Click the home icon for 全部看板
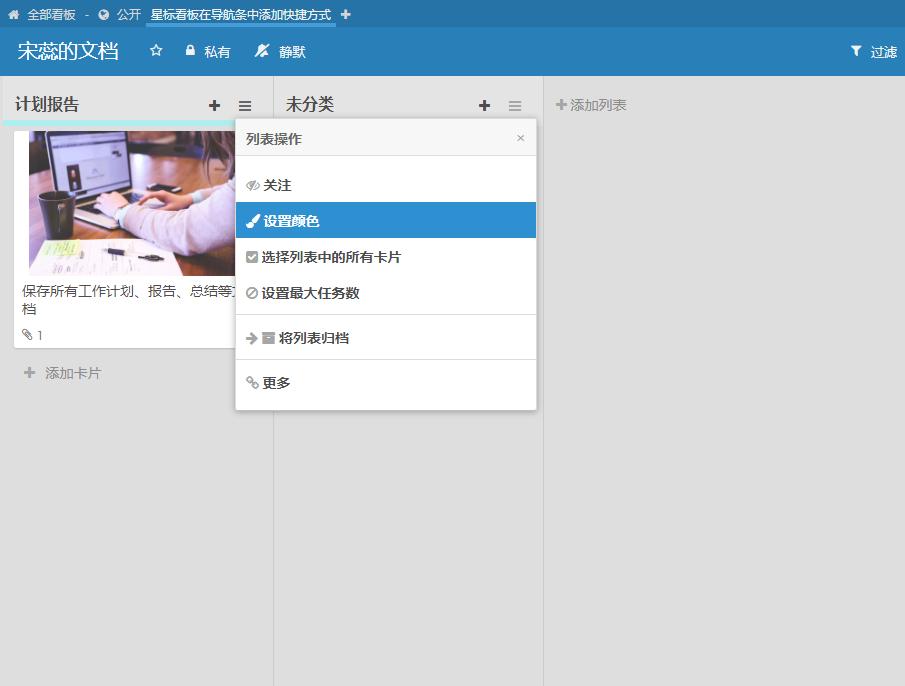The width and height of the screenshot is (905, 686). pos(14,15)
